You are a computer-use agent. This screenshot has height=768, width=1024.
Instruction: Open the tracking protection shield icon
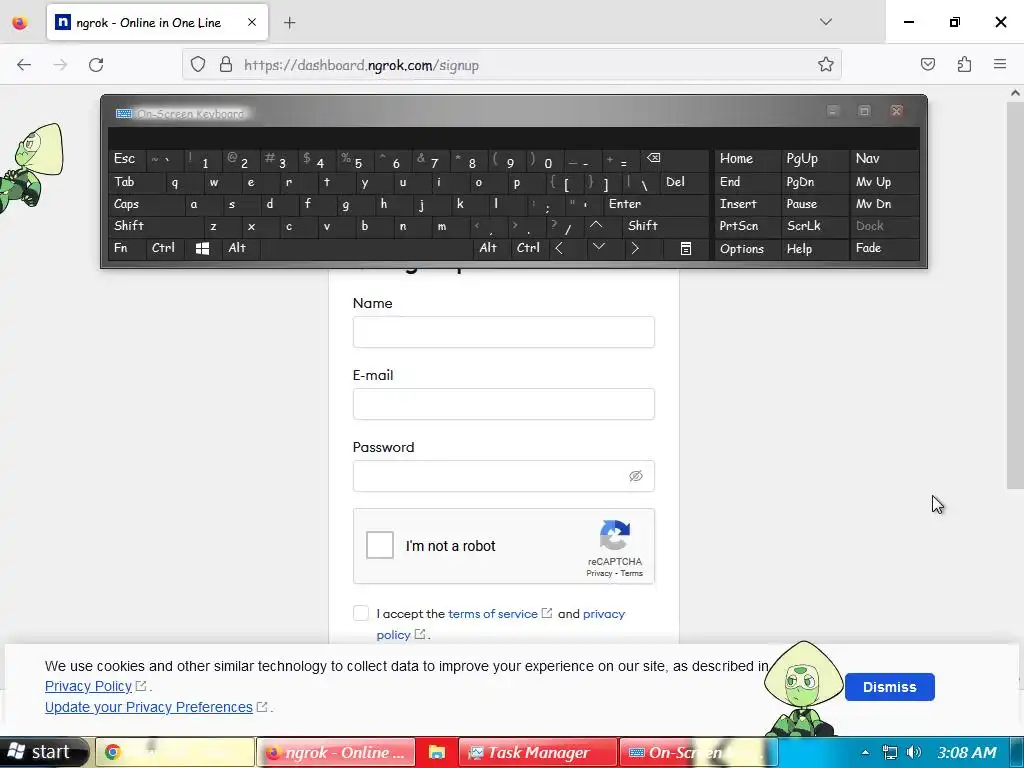pos(198,65)
